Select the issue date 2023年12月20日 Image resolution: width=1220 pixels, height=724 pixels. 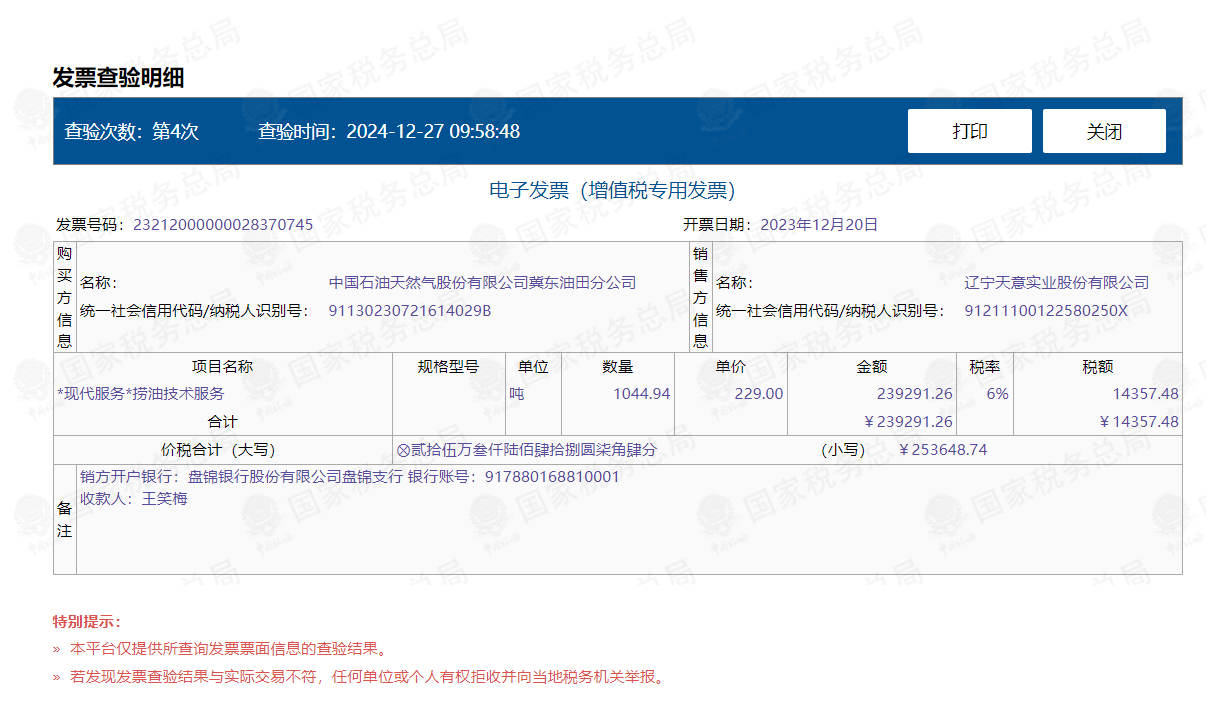(x=819, y=224)
